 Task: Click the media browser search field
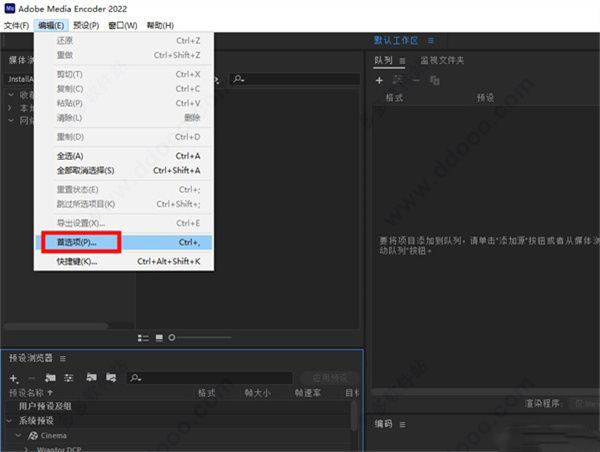(295, 79)
